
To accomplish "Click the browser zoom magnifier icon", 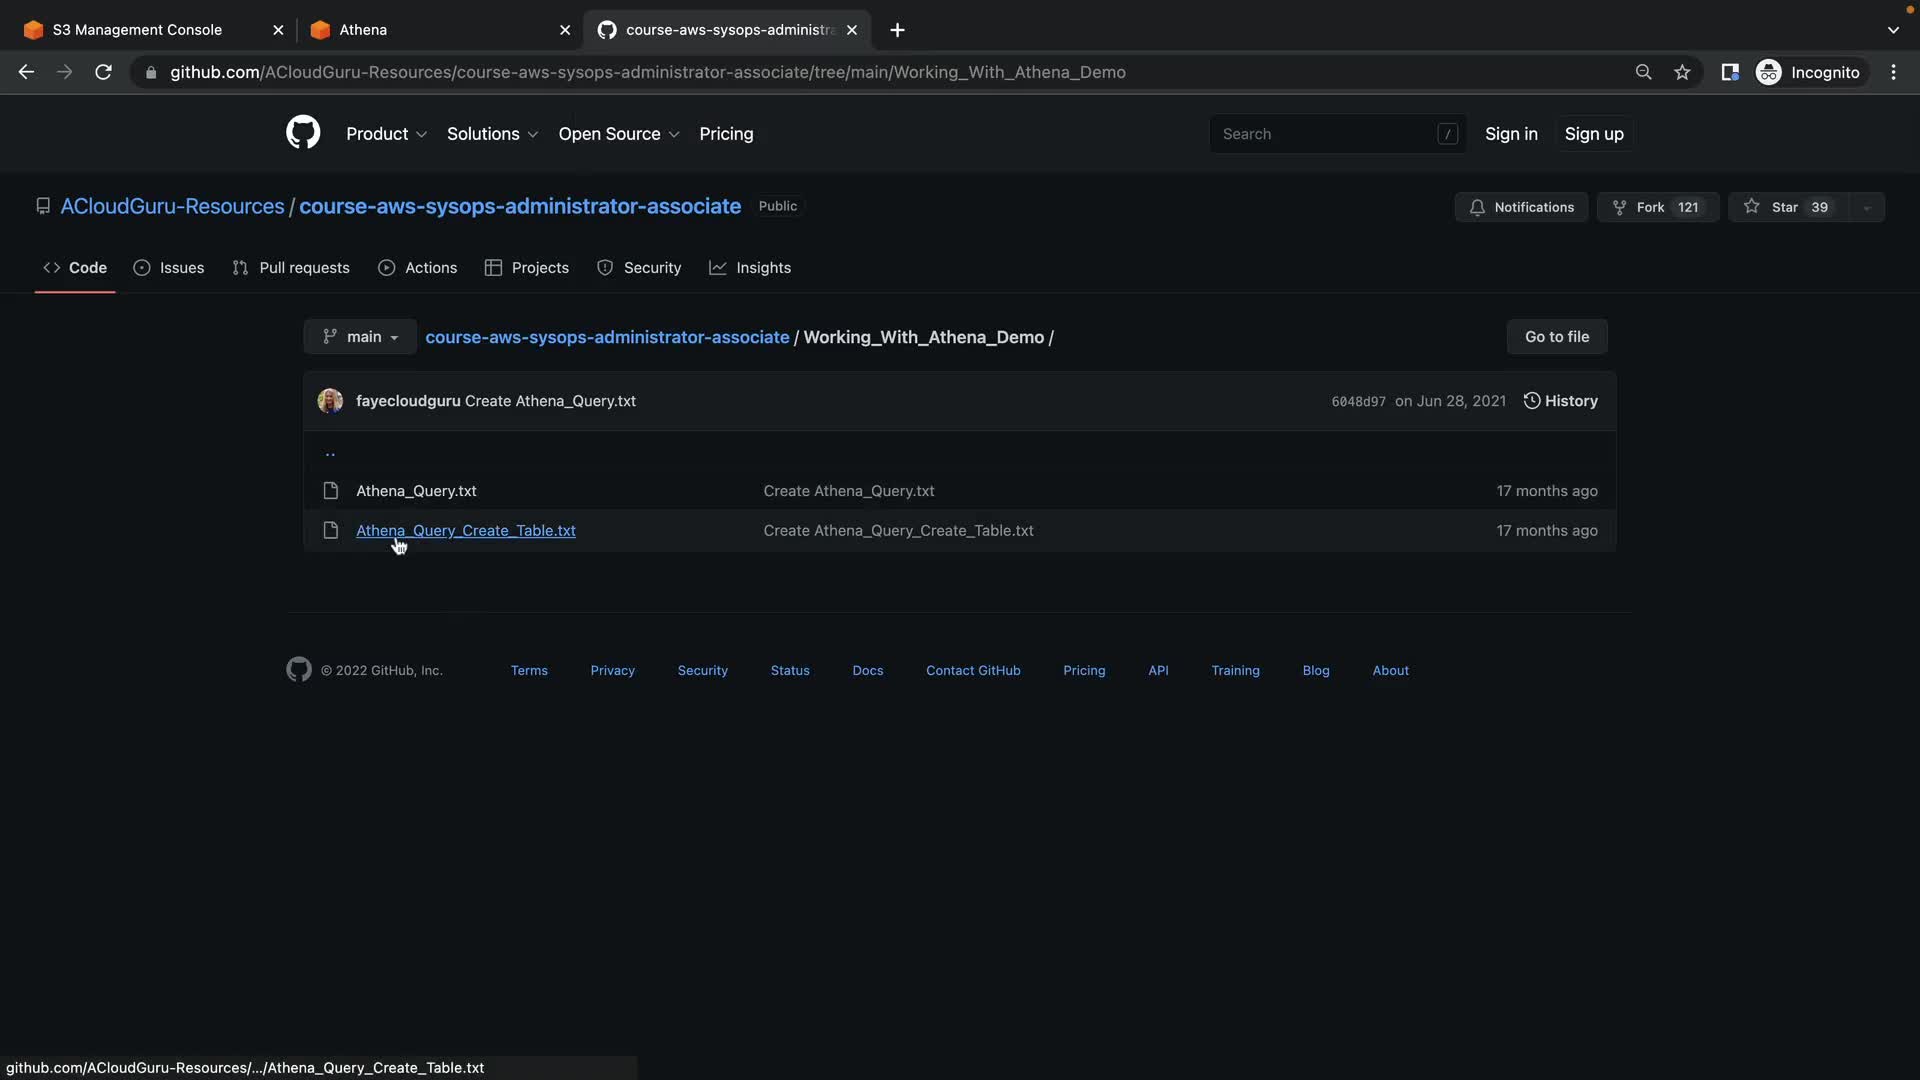I will (1643, 72).
